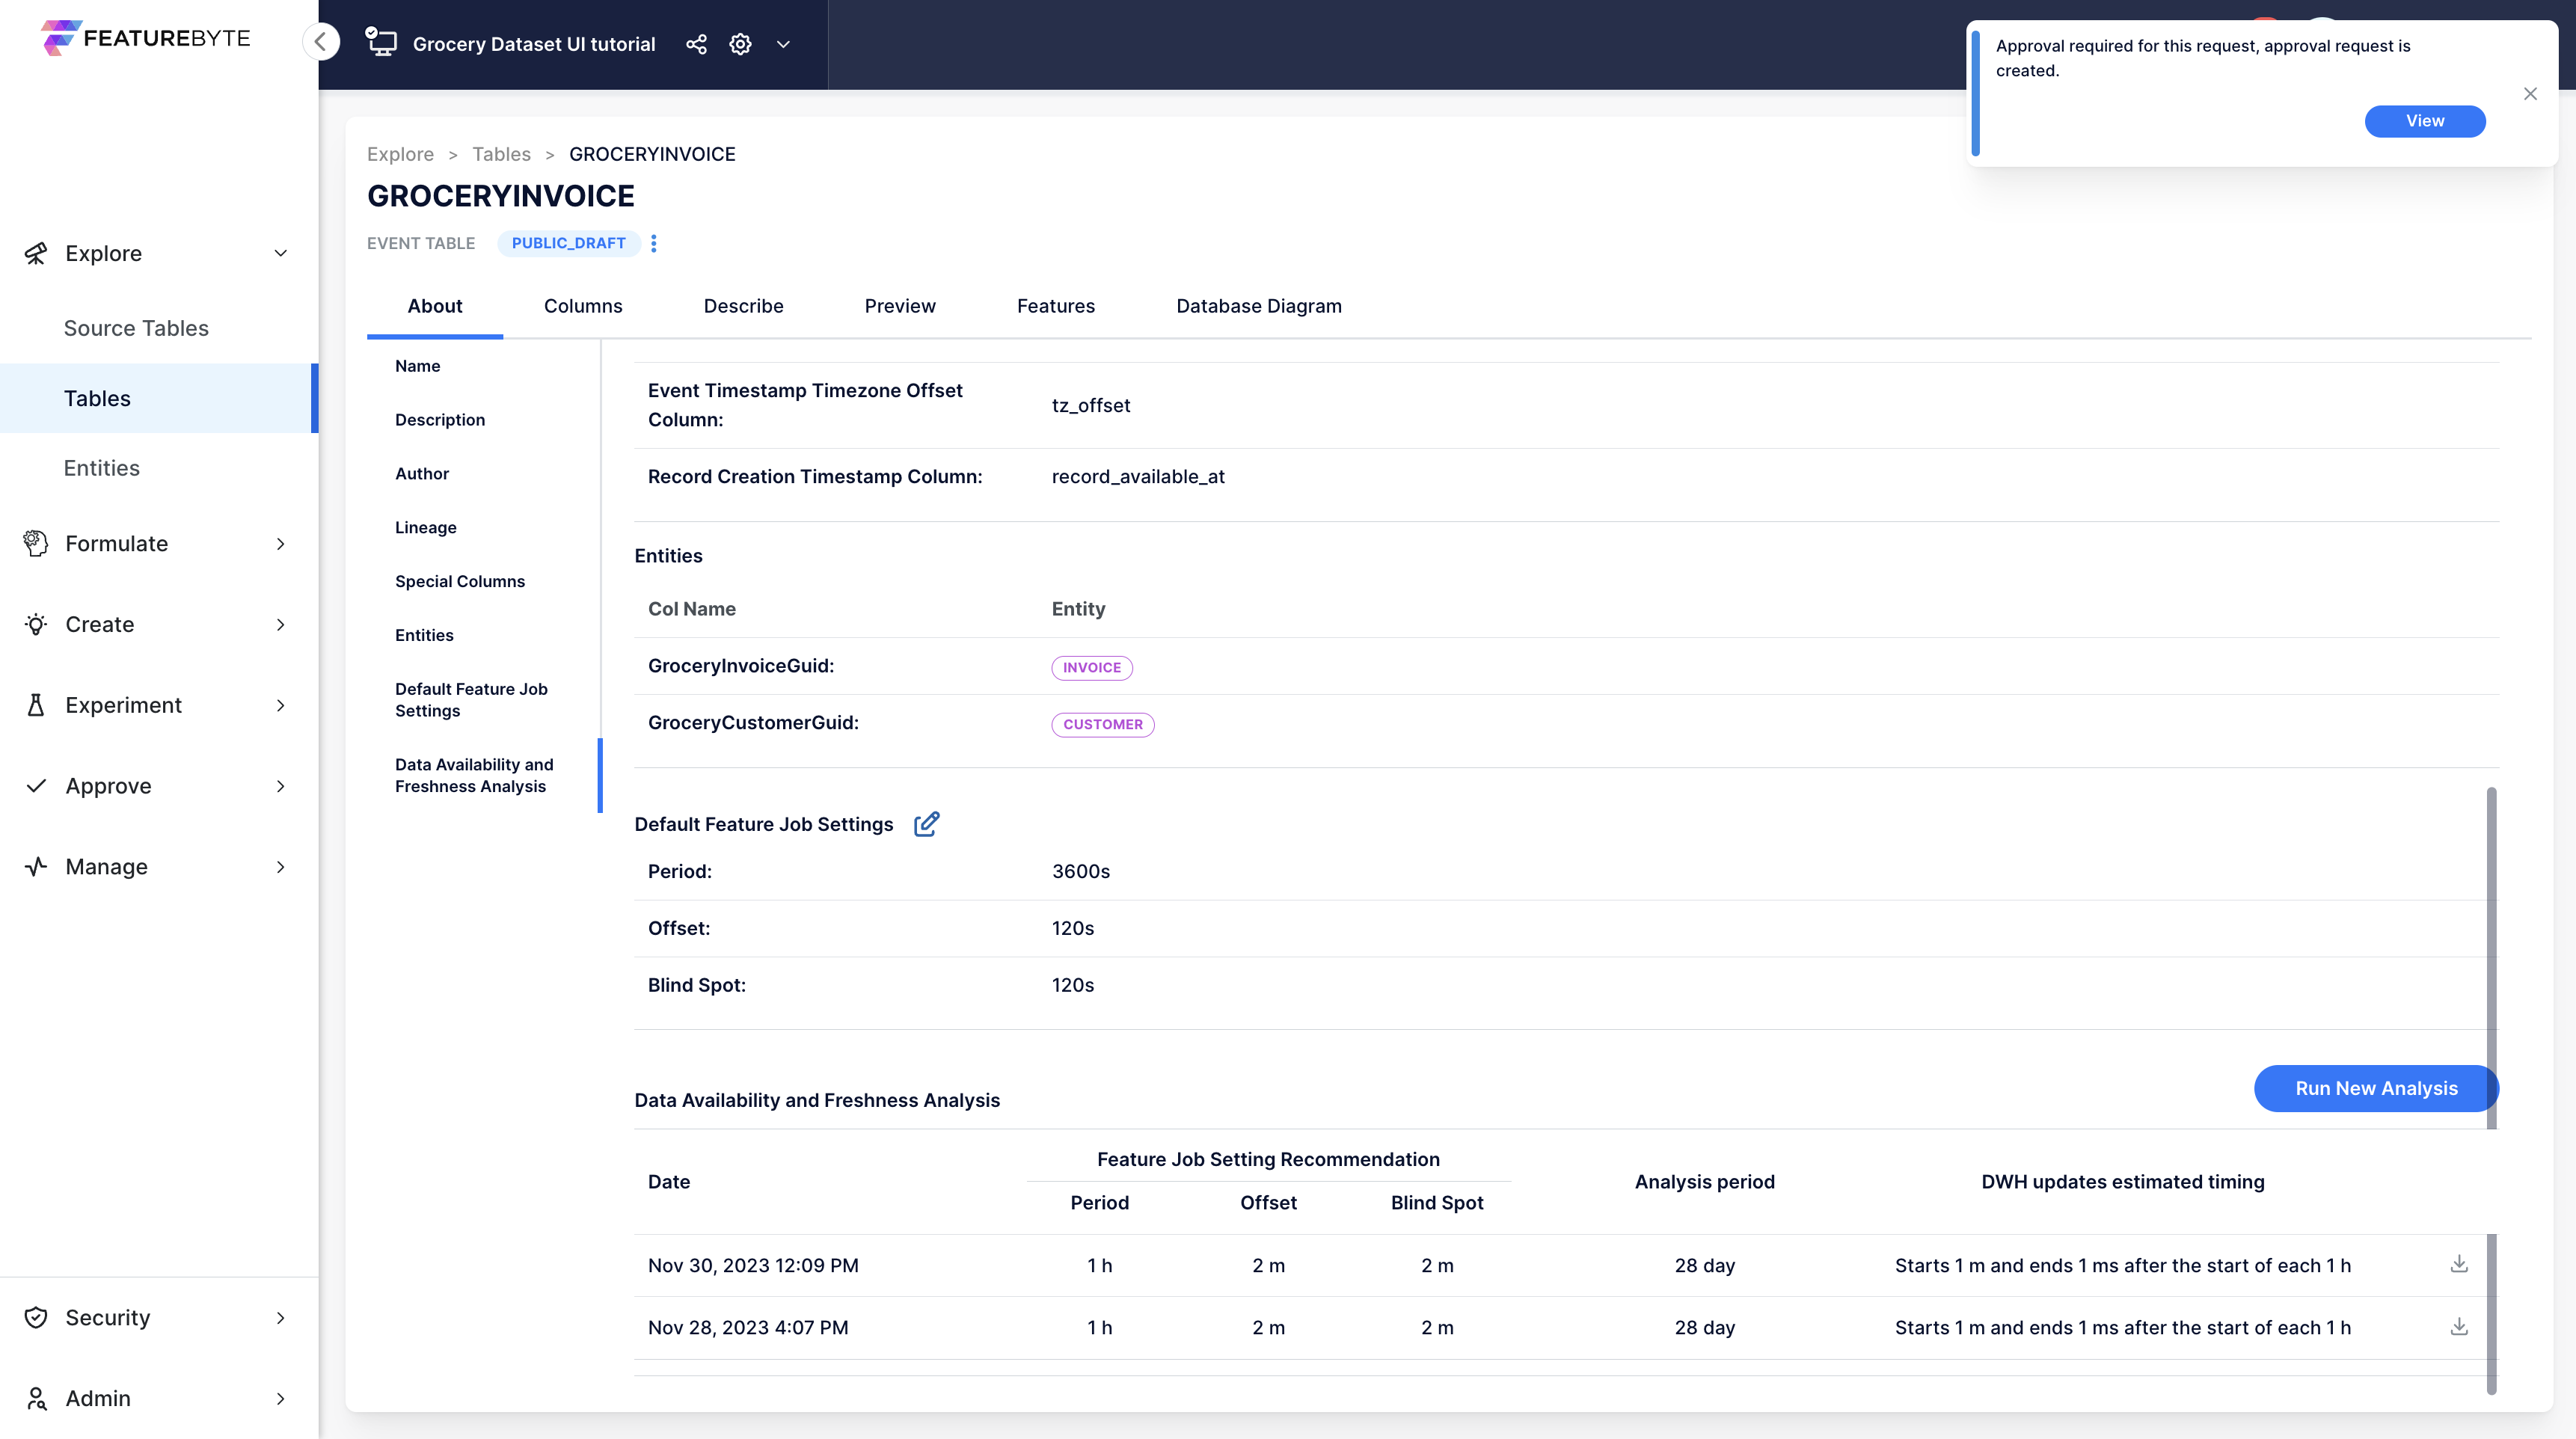Edit Default Feature Job Settings pencil icon

[x=926, y=824]
